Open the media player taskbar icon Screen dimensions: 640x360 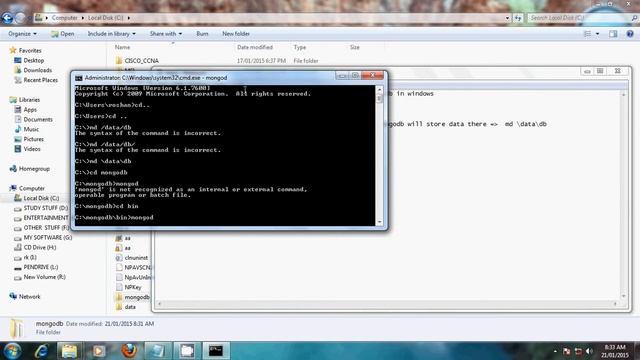(99, 351)
